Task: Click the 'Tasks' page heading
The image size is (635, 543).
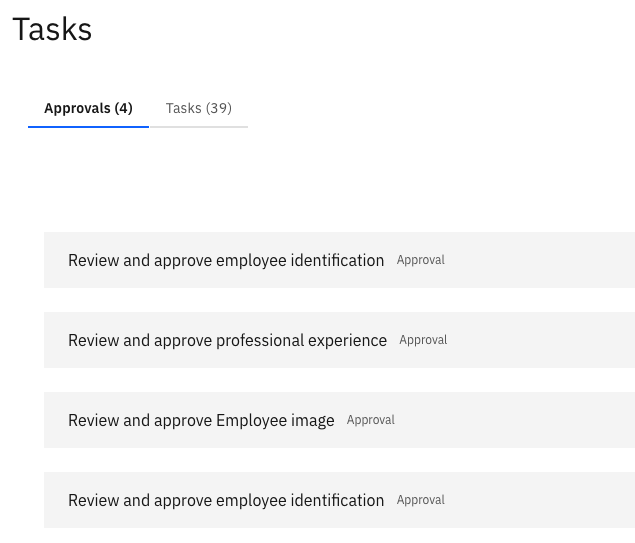Action: (x=52, y=30)
